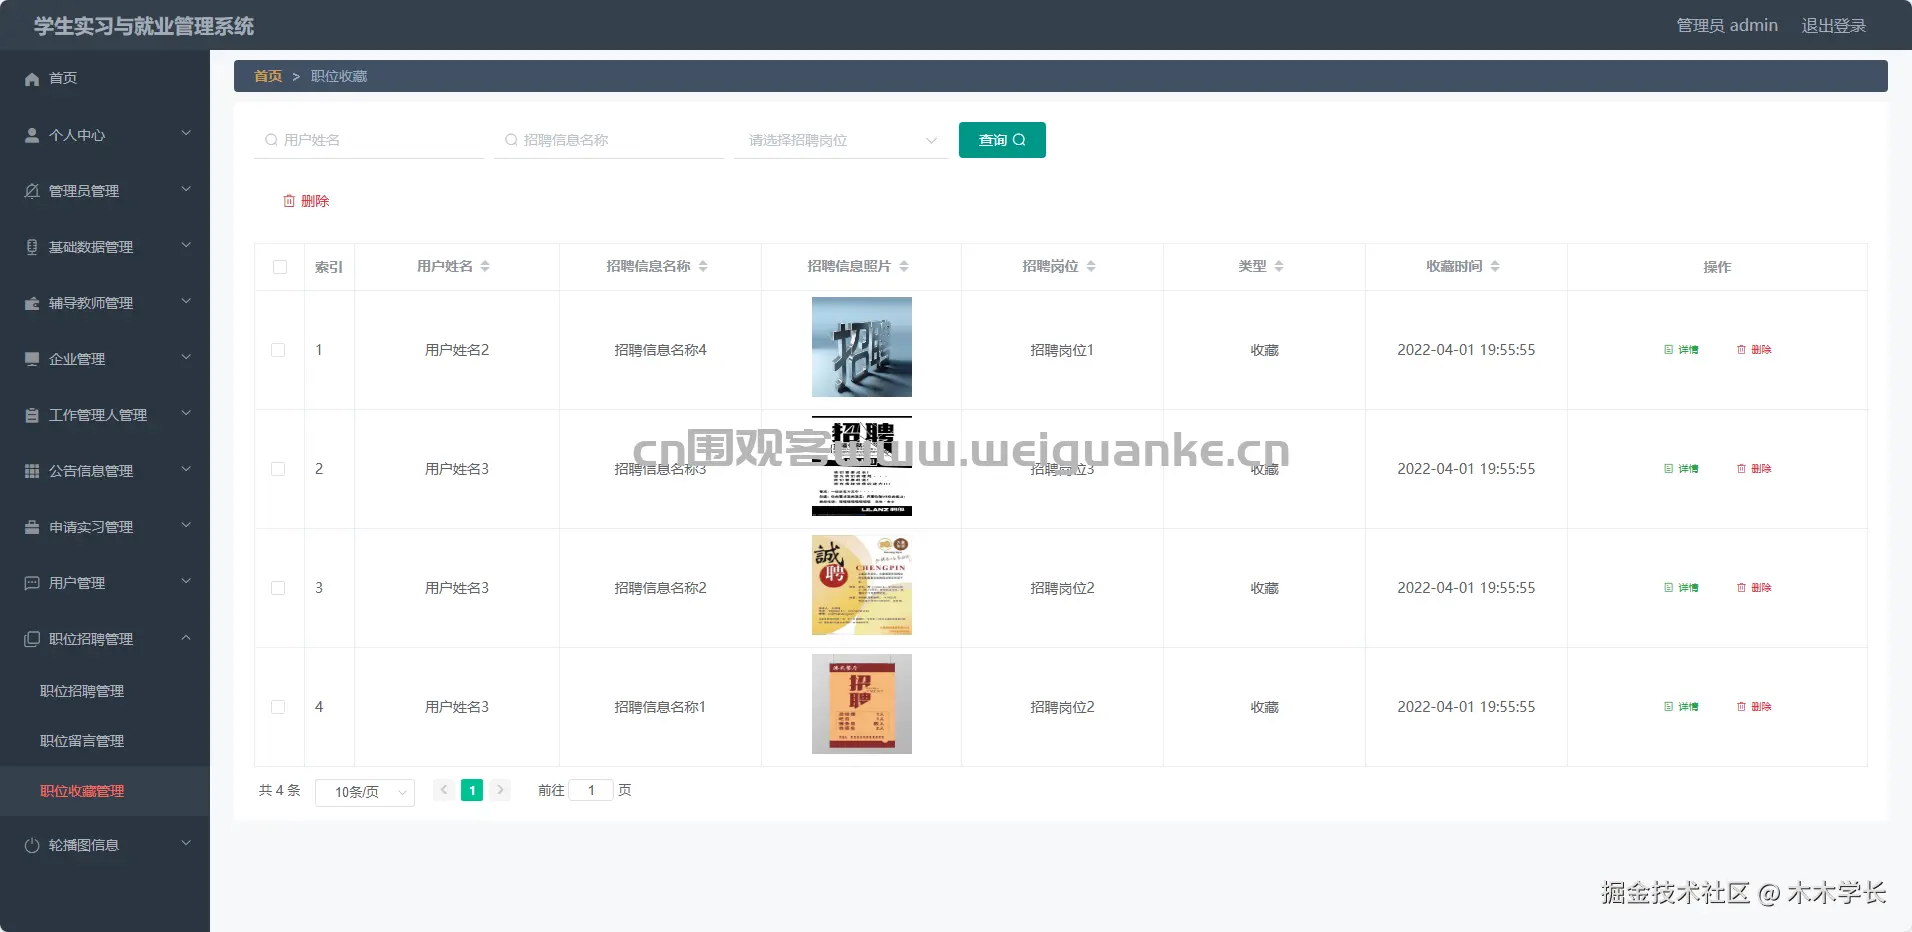
Task: Click 详情 for the 招聘信息名称4 row
Action: pyautogui.click(x=1681, y=350)
